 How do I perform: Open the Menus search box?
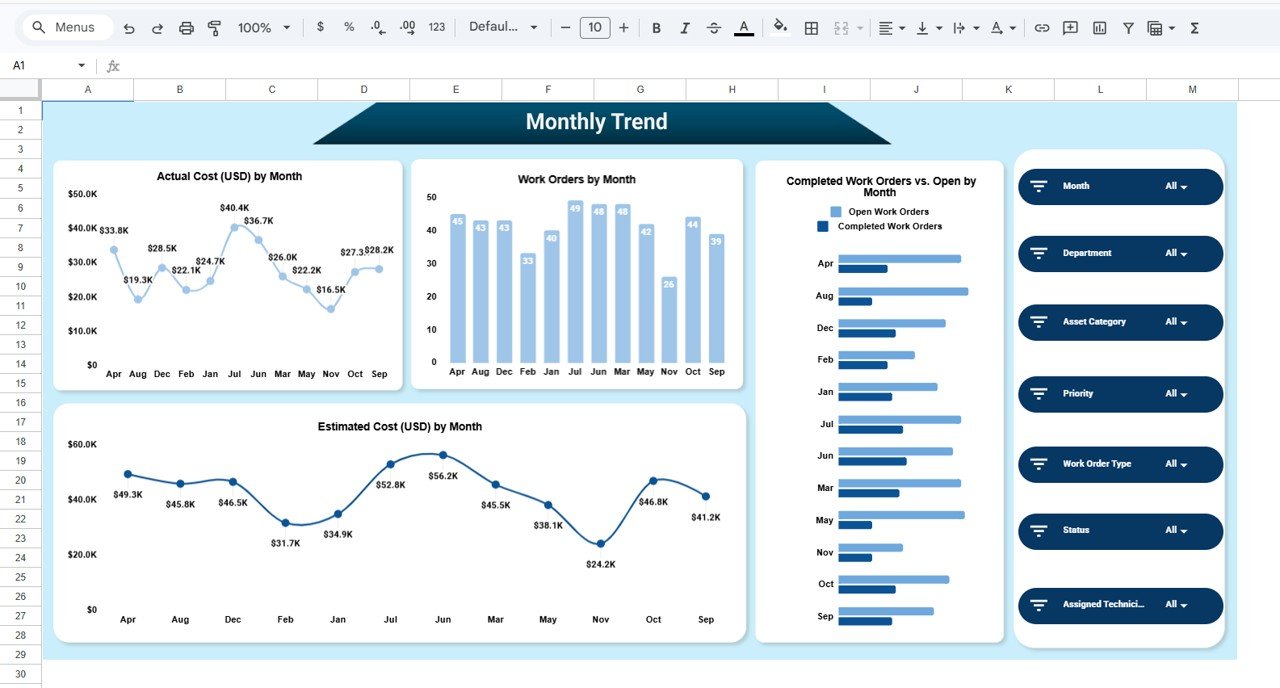click(66, 27)
